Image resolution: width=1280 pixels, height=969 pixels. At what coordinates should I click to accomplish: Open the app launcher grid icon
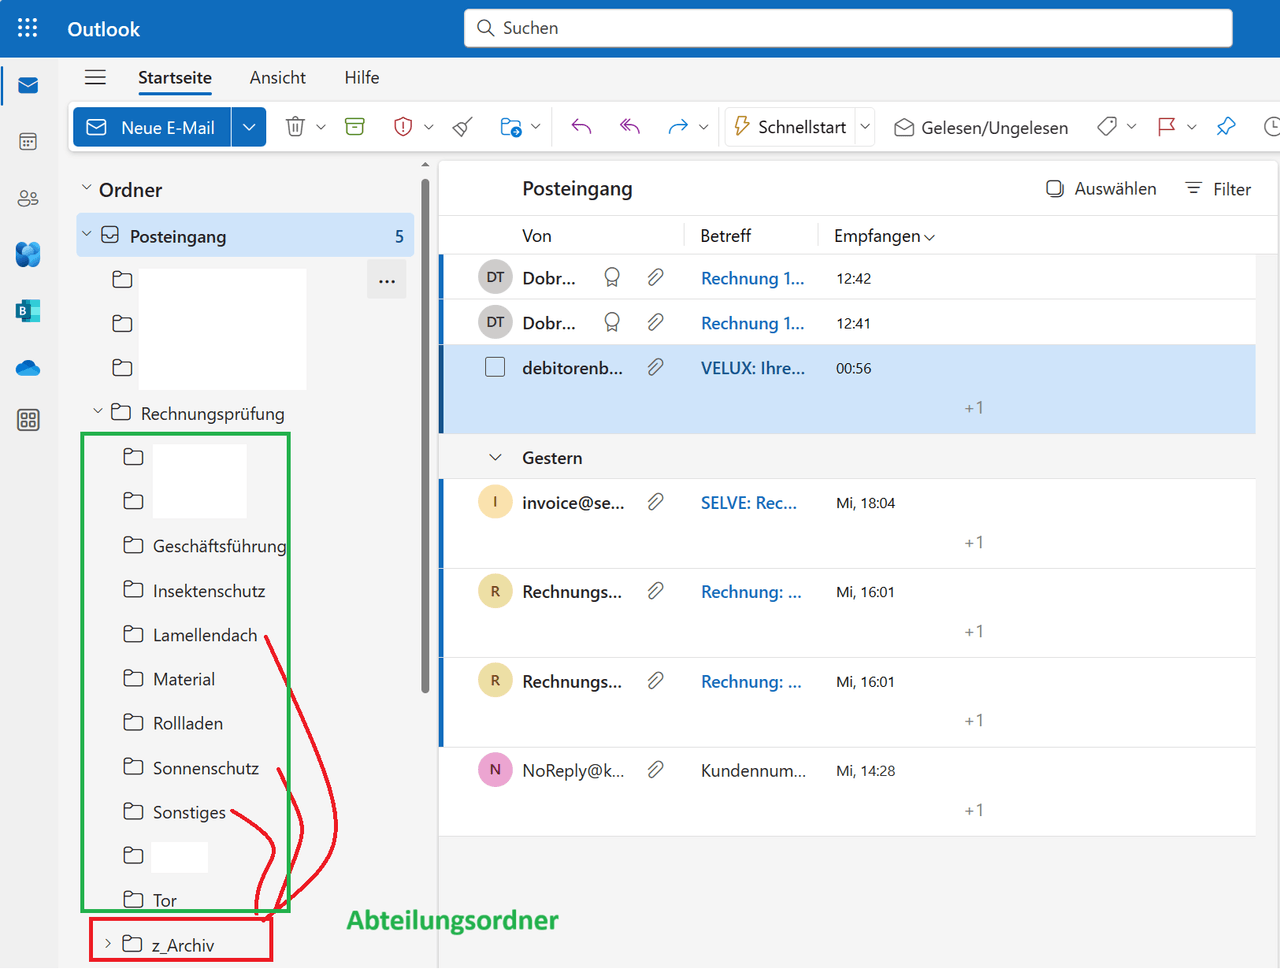tap(27, 28)
